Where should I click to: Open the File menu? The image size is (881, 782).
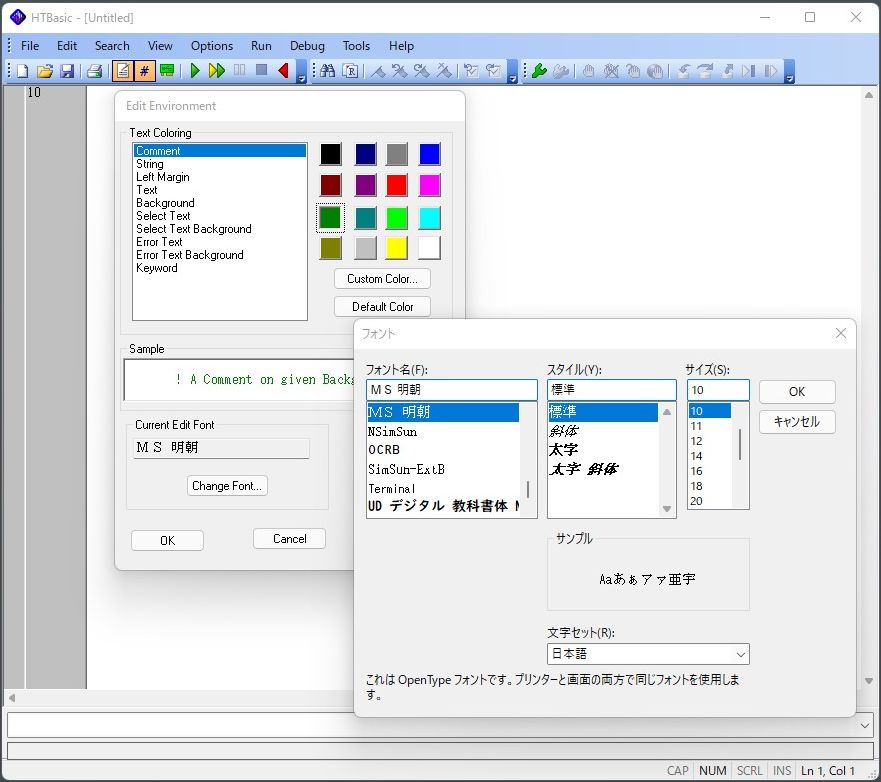[30, 46]
